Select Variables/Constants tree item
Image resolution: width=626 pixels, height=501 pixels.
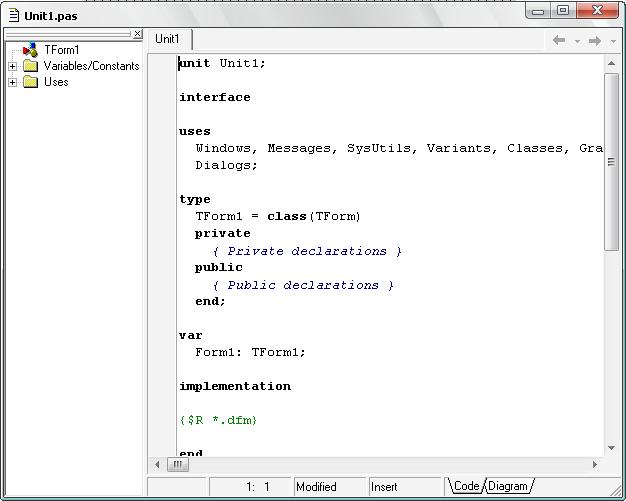(x=91, y=66)
